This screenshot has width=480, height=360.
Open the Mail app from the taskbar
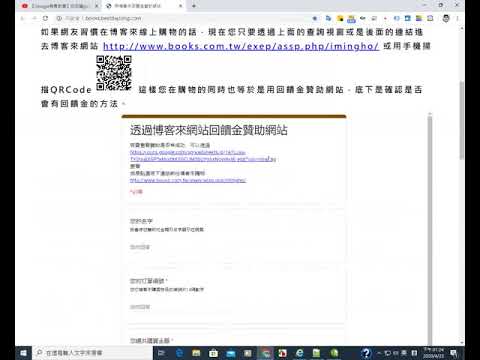point(231,353)
